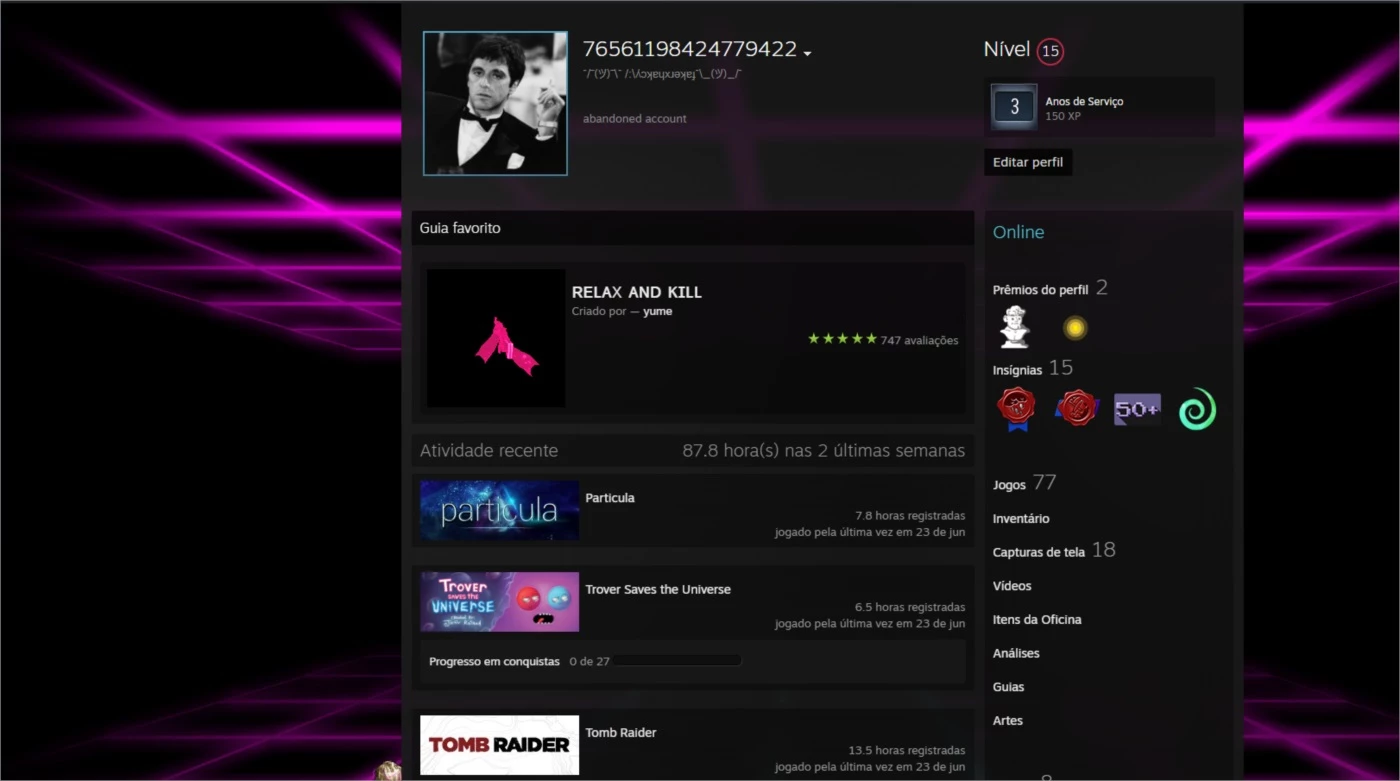1400x781 pixels.
Task: Open the Análises reviews link
Action: click(1016, 653)
